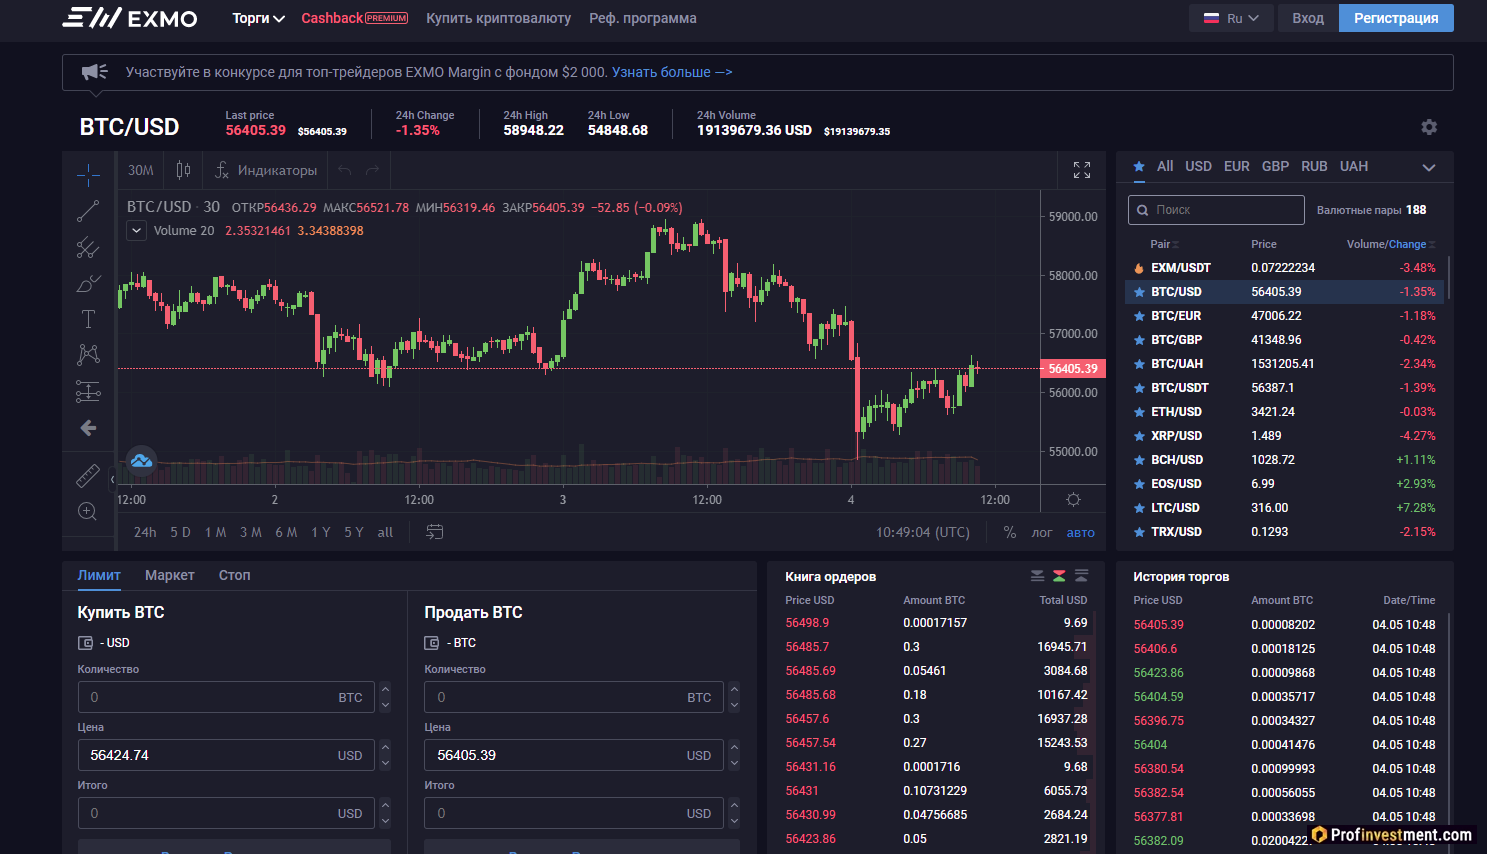Screen dimensions: 1487x854
Task: Click the Регистрация button
Action: tap(1395, 18)
